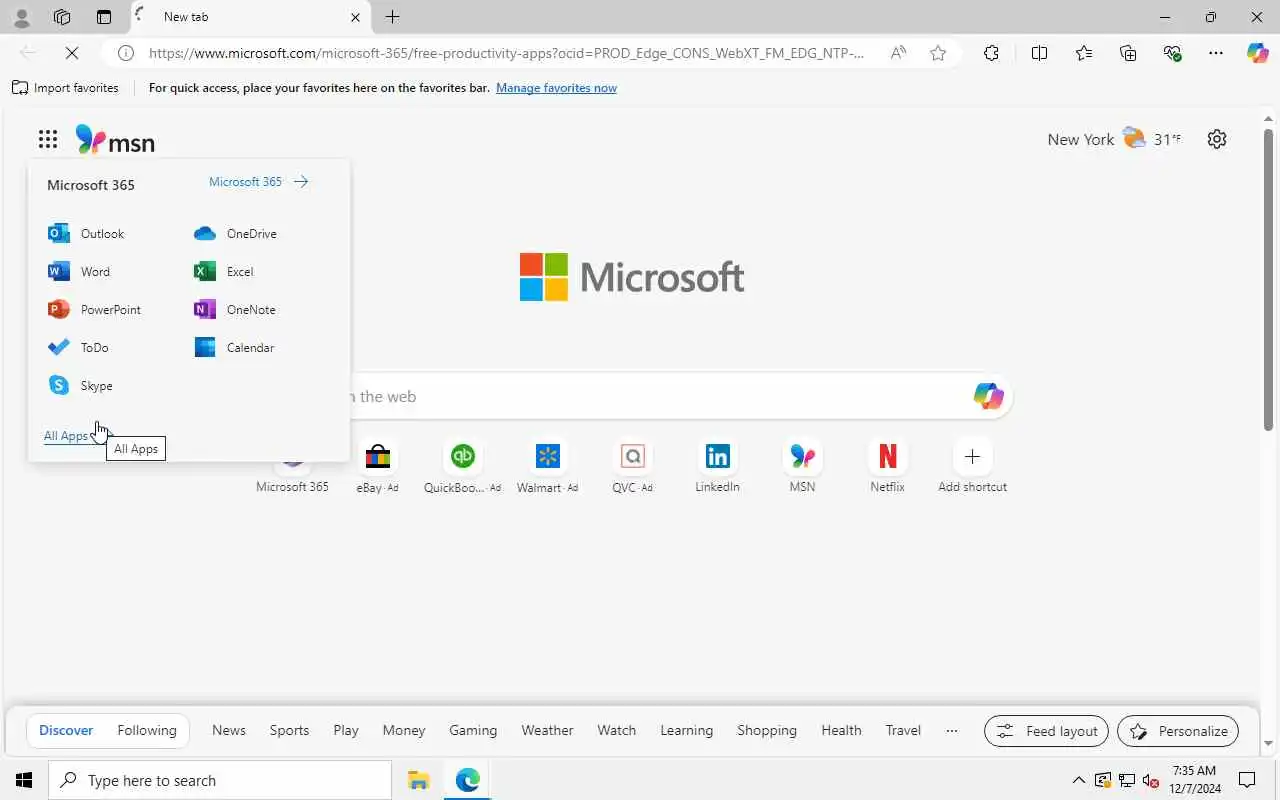Open the Sports feed tab

[289, 730]
